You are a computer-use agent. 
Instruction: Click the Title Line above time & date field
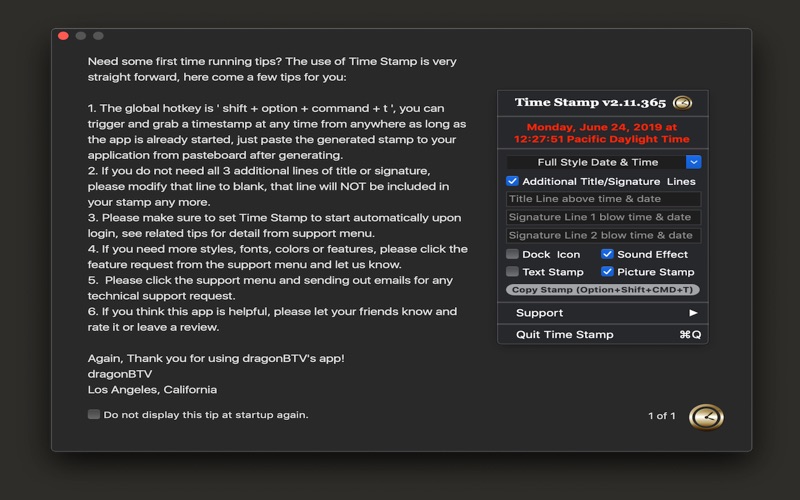(603, 199)
